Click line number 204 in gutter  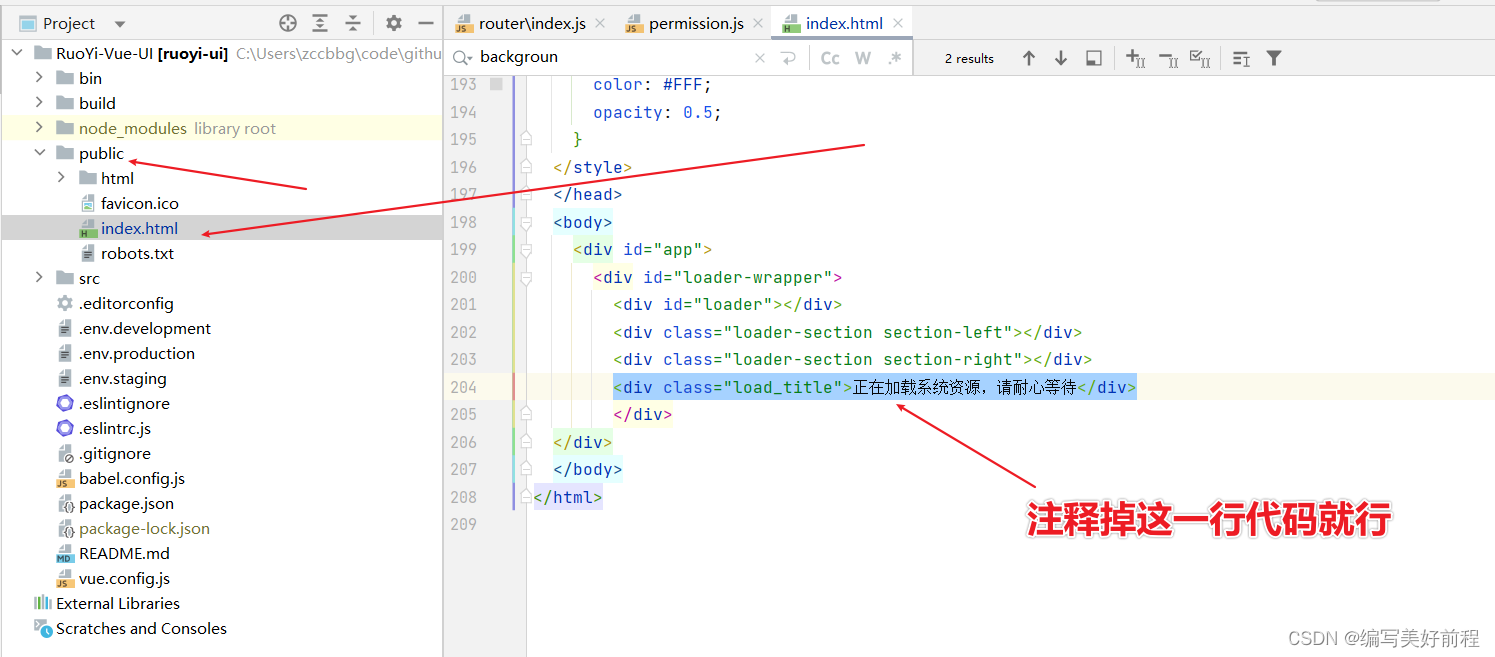464,387
